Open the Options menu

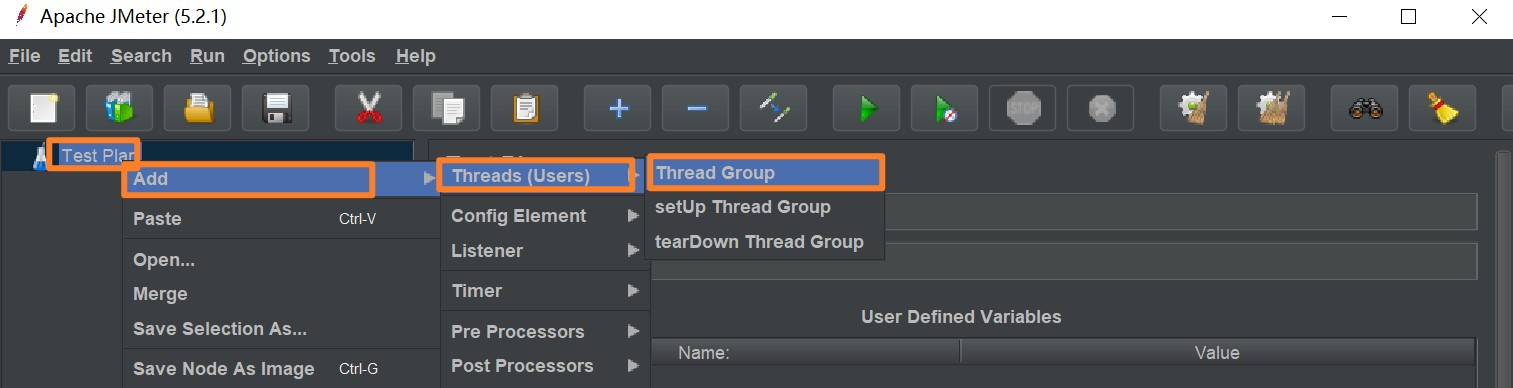tap(276, 56)
